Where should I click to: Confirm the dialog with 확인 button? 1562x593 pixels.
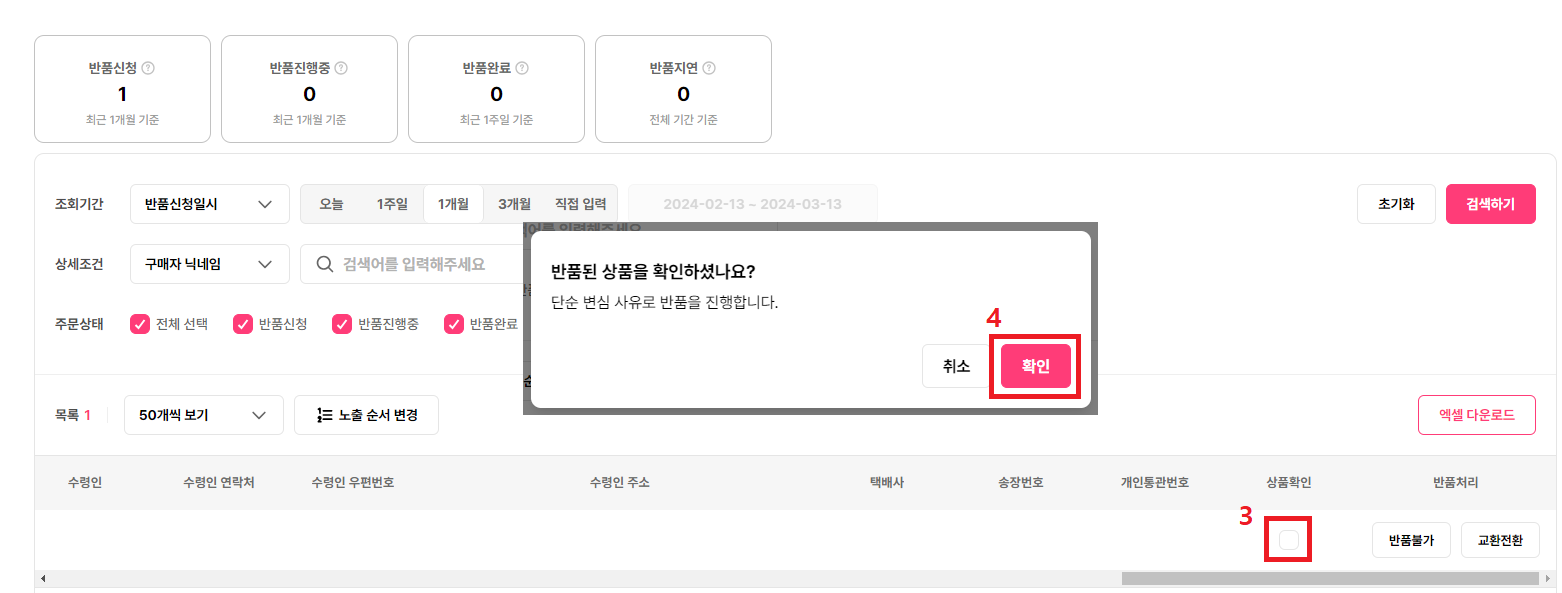coord(1035,366)
